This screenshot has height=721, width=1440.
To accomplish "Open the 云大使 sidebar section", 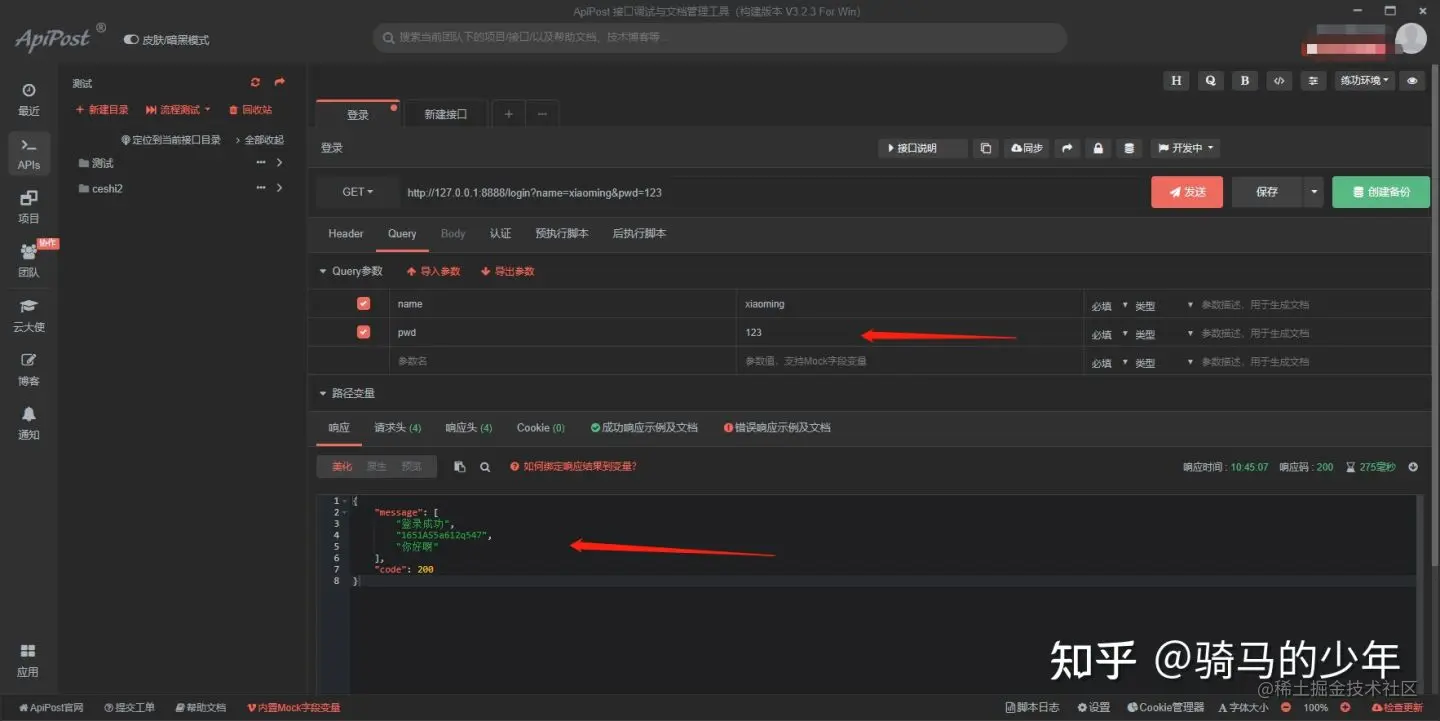I will pos(29,315).
